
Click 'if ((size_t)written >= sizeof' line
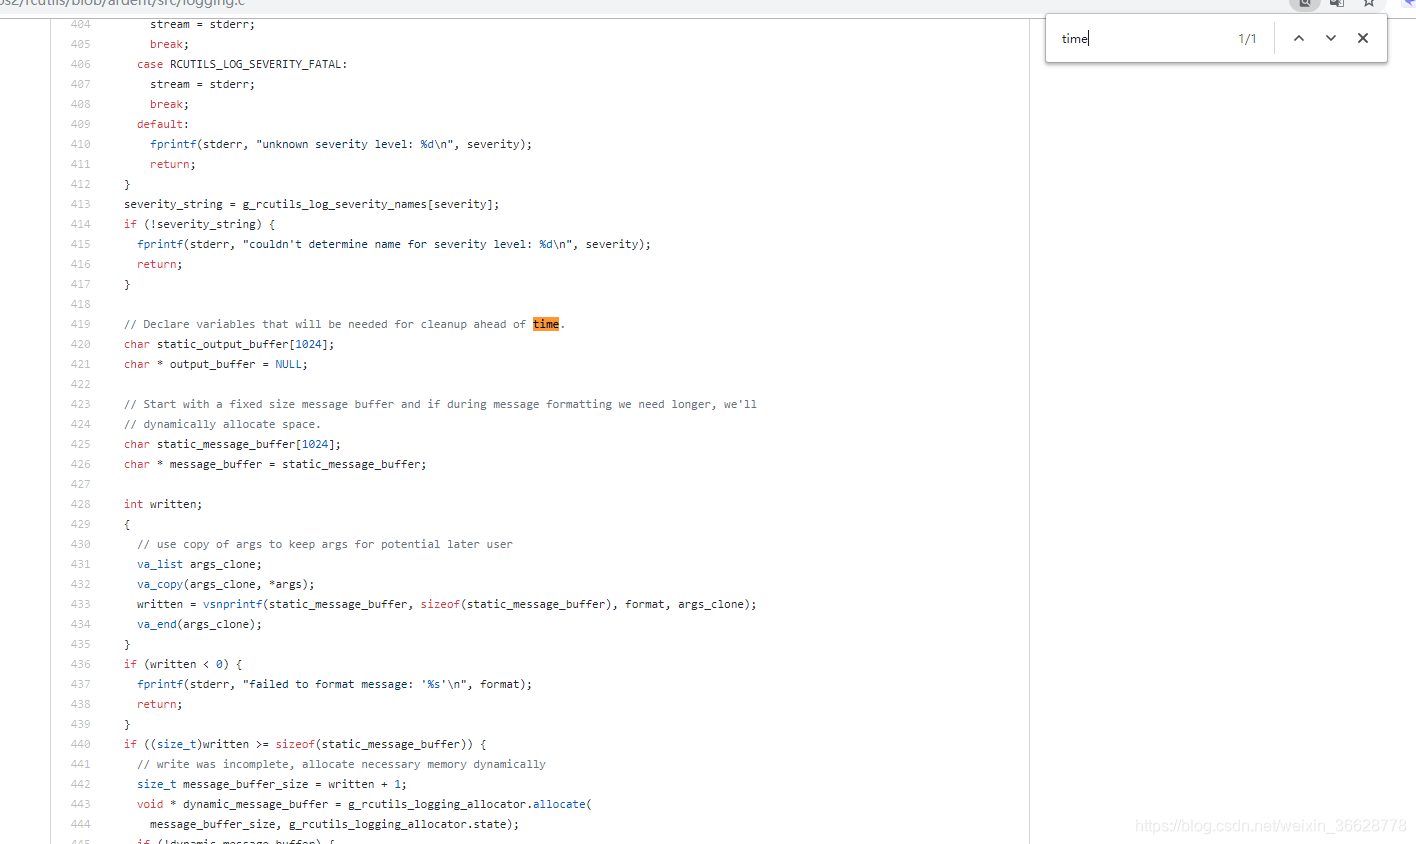[x=305, y=744]
